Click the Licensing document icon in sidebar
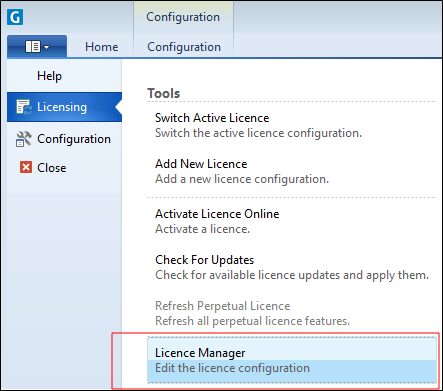443x391 pixels. coord(24,107)
